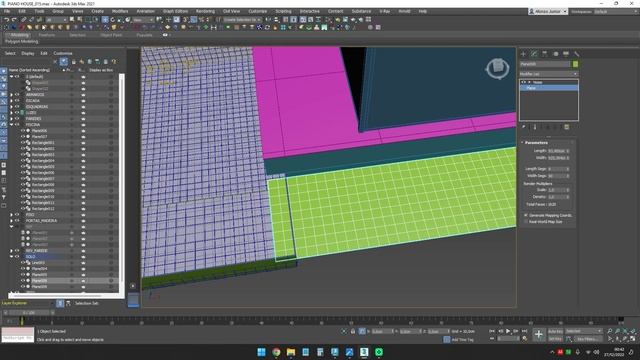
Task: Collapse the SOLO layer
Action: 11,257
